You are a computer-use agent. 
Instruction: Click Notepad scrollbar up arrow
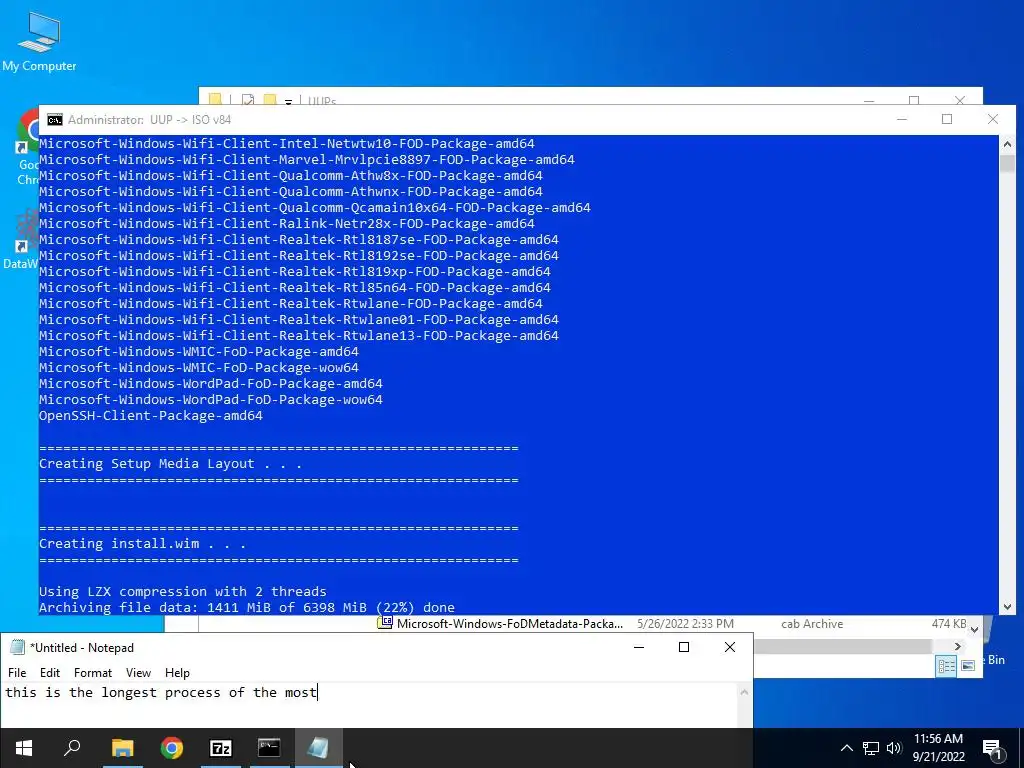[x=744, y=692]
